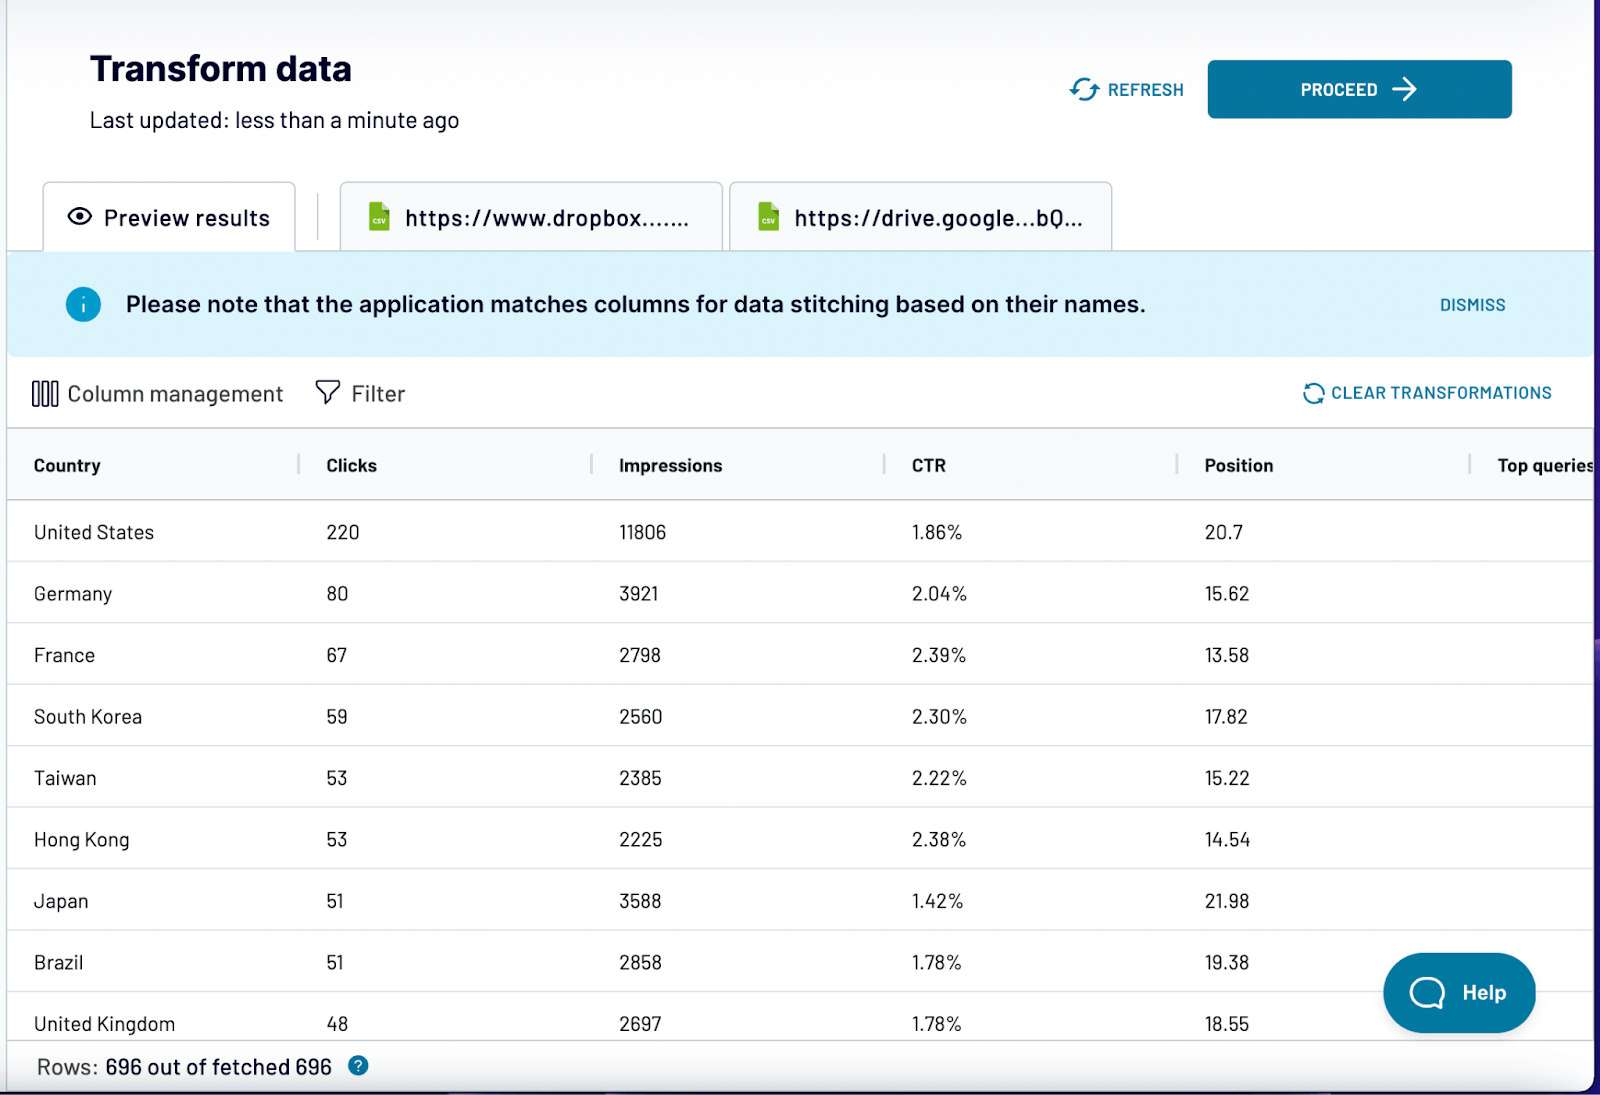
Task: Click the info icon in the notification banner
Action: point(83,304)
